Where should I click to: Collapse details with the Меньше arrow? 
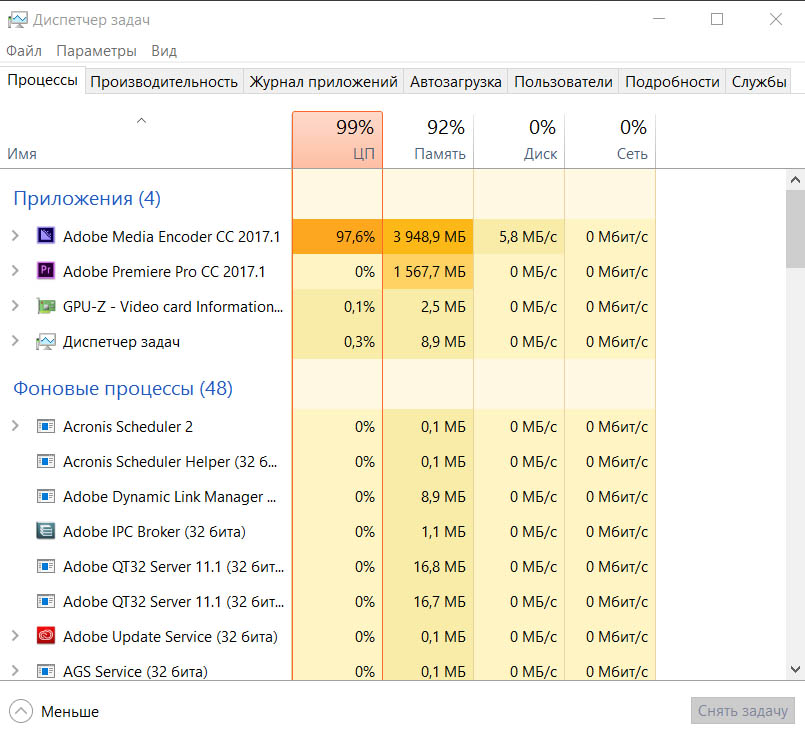(21, 711)
